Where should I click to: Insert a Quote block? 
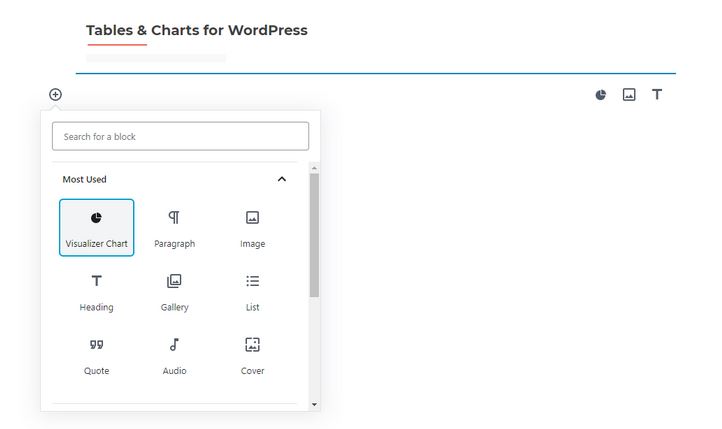click(97, 355)
